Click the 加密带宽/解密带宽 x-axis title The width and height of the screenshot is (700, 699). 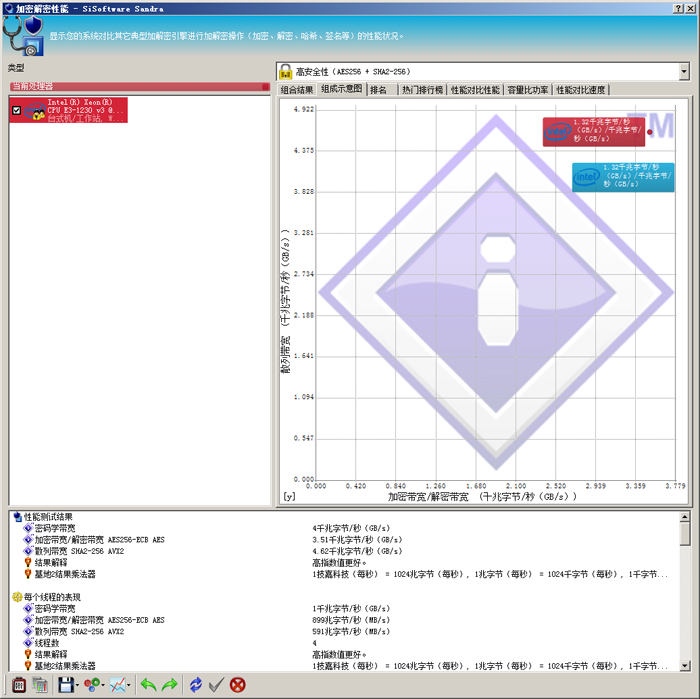482,496
